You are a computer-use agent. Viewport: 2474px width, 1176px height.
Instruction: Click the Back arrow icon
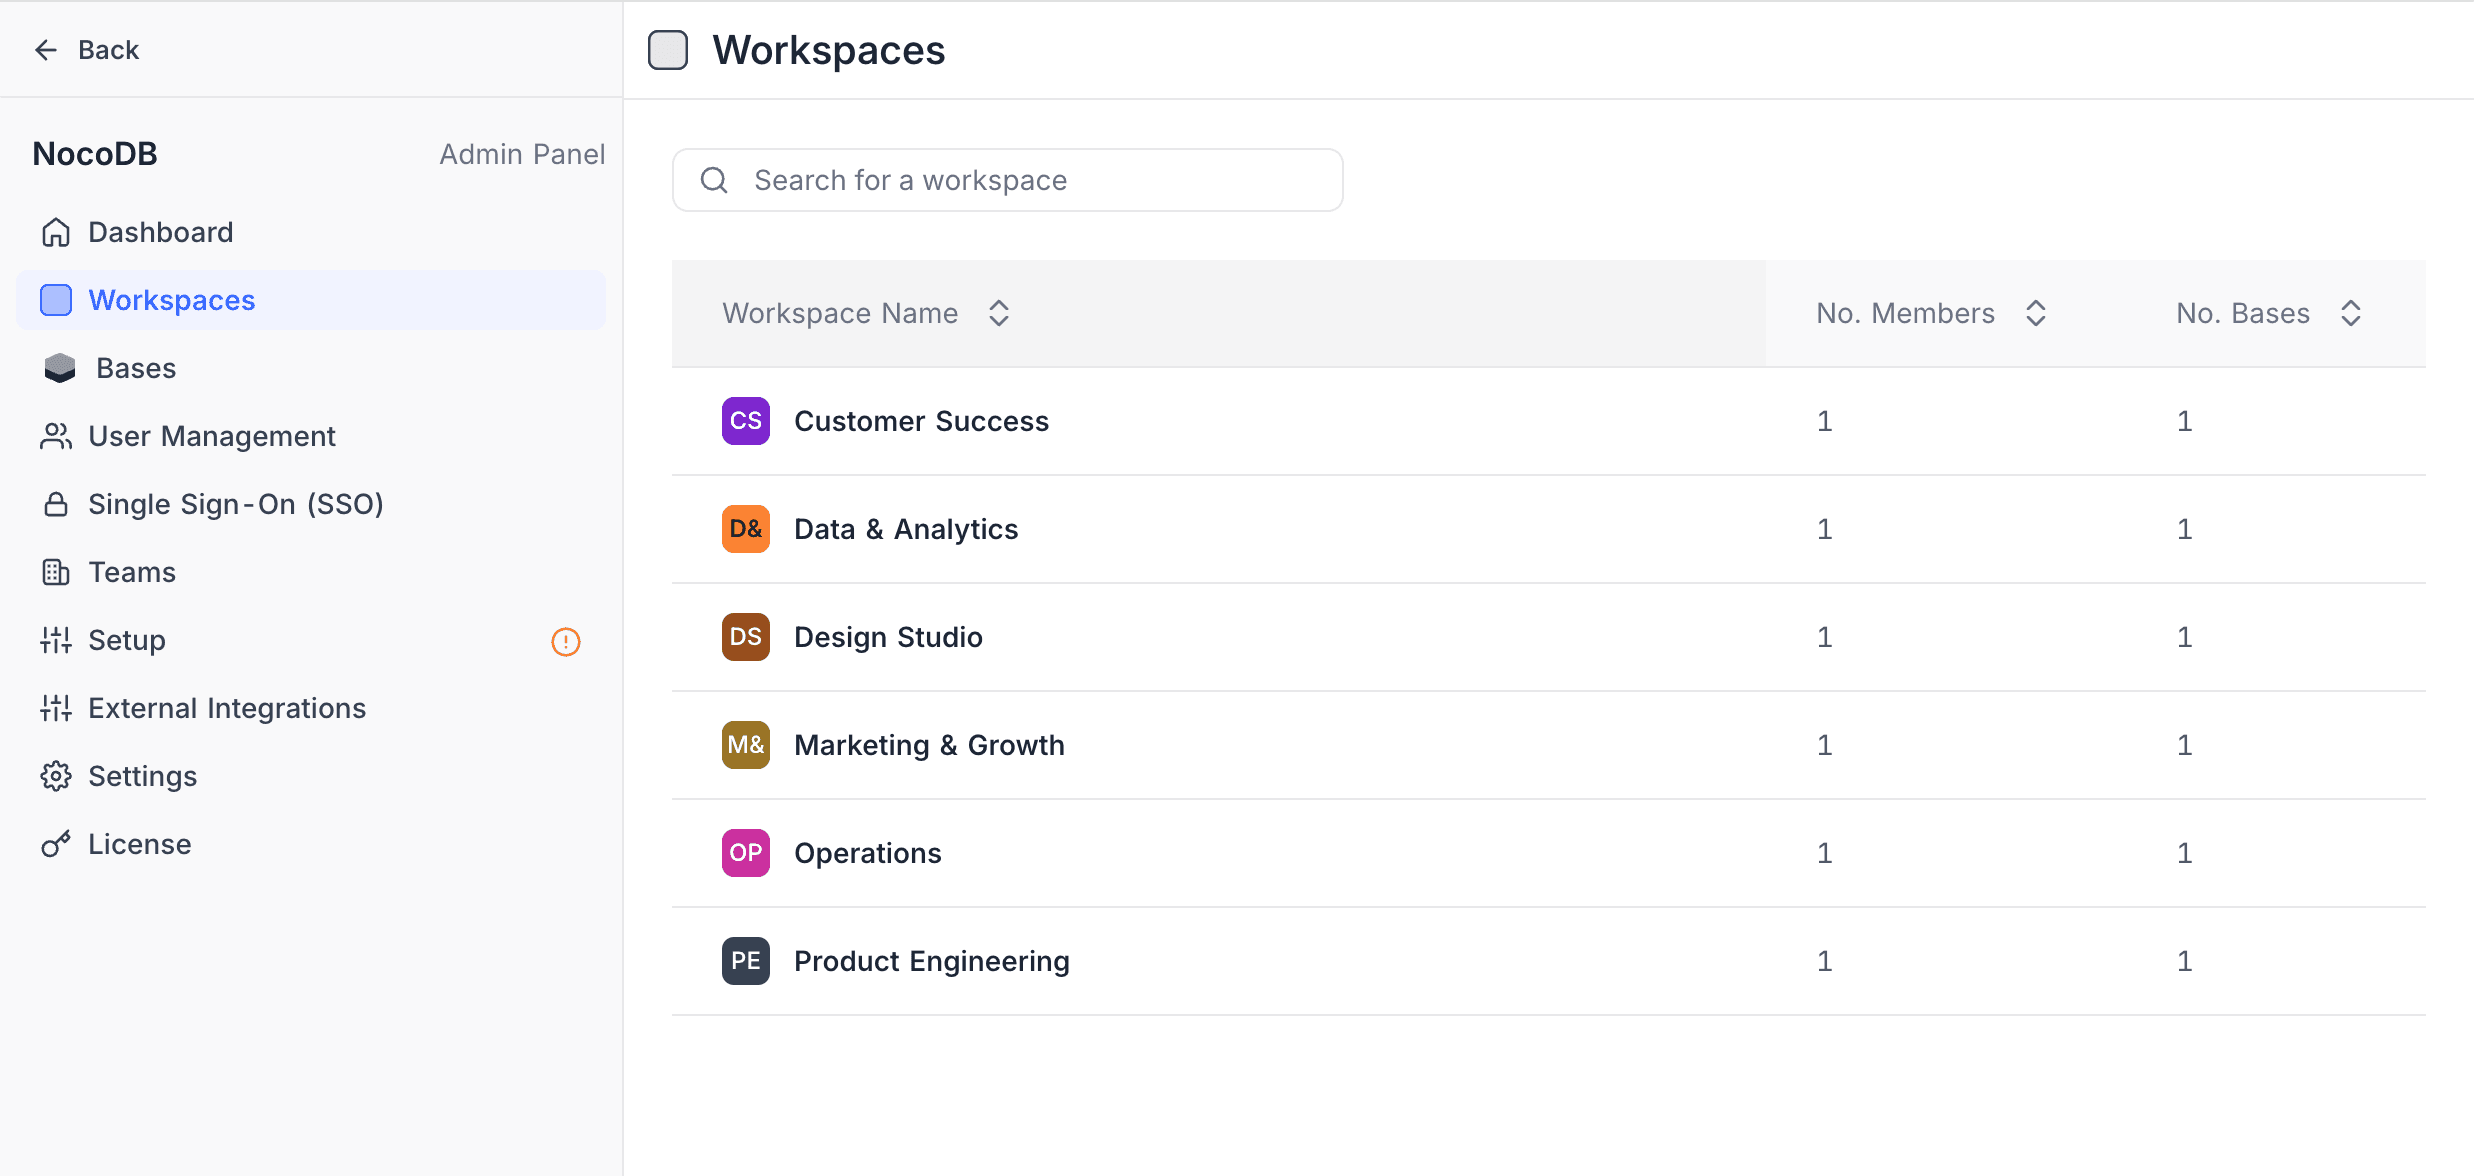[46, 50]
